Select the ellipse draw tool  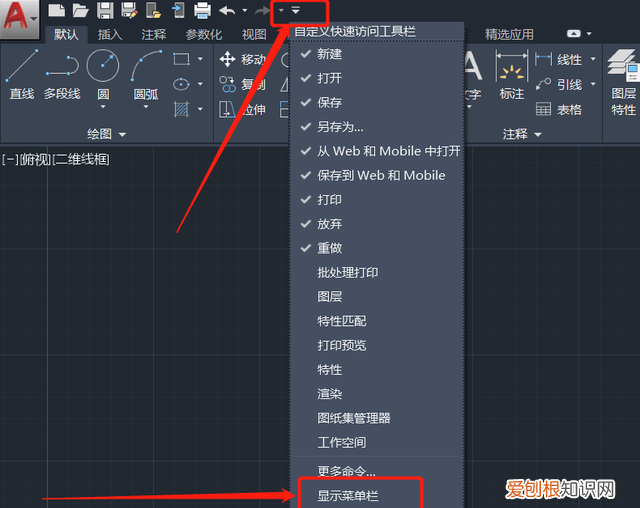pos(181,84)
